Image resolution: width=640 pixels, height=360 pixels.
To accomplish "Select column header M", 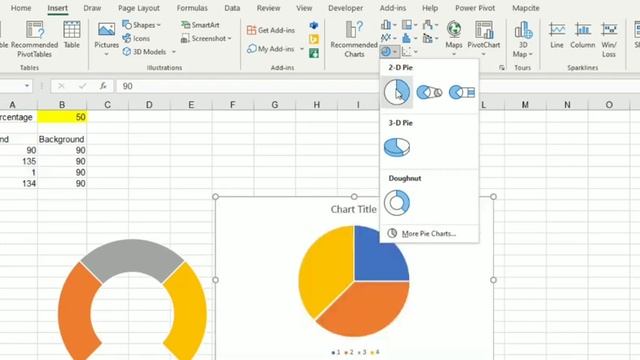I will pos(525,105).
